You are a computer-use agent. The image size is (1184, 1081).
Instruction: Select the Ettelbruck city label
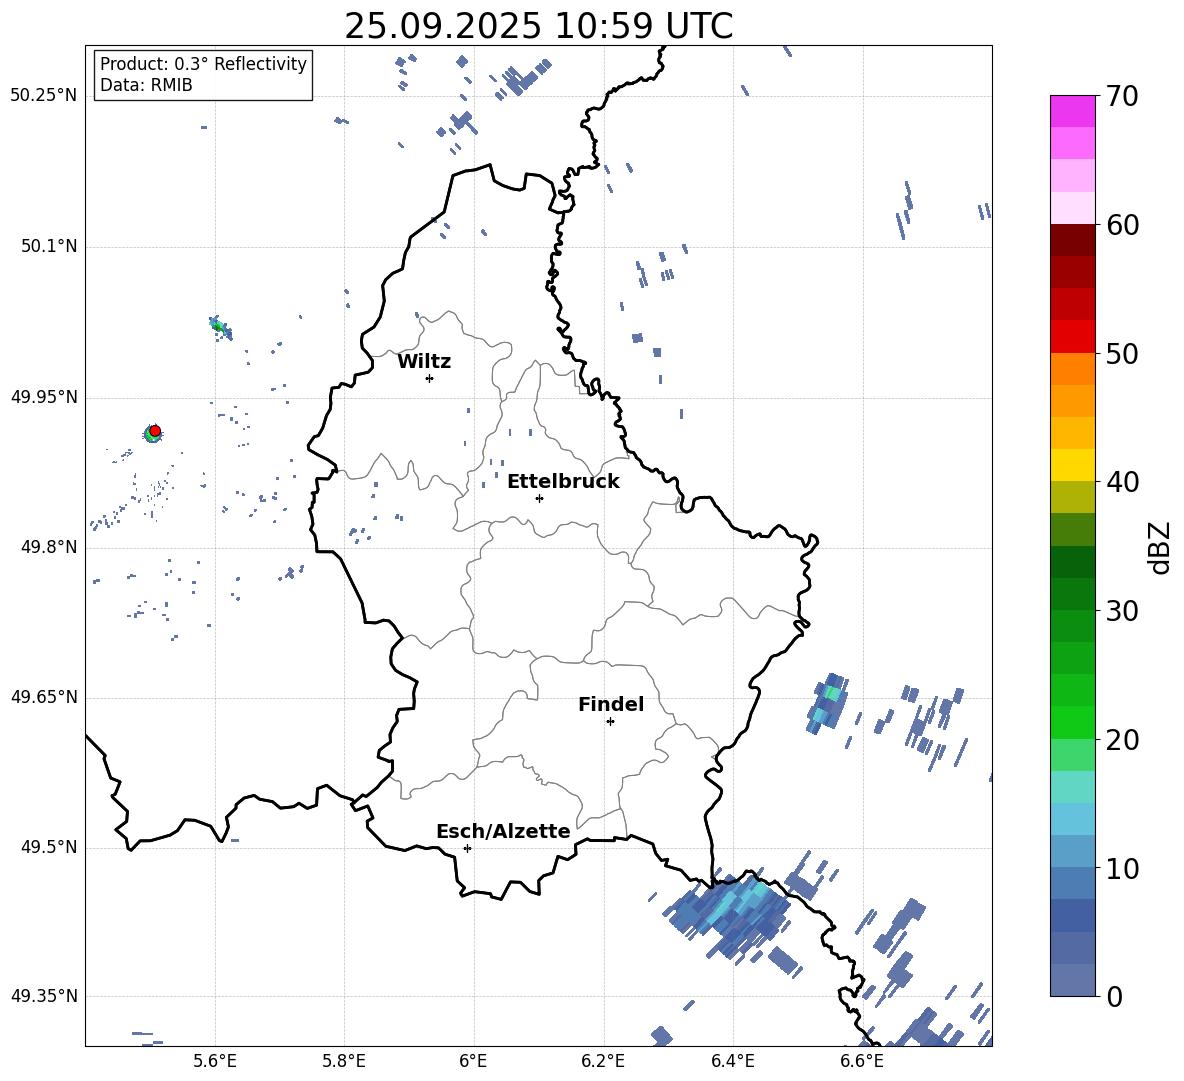coord(563,482)
